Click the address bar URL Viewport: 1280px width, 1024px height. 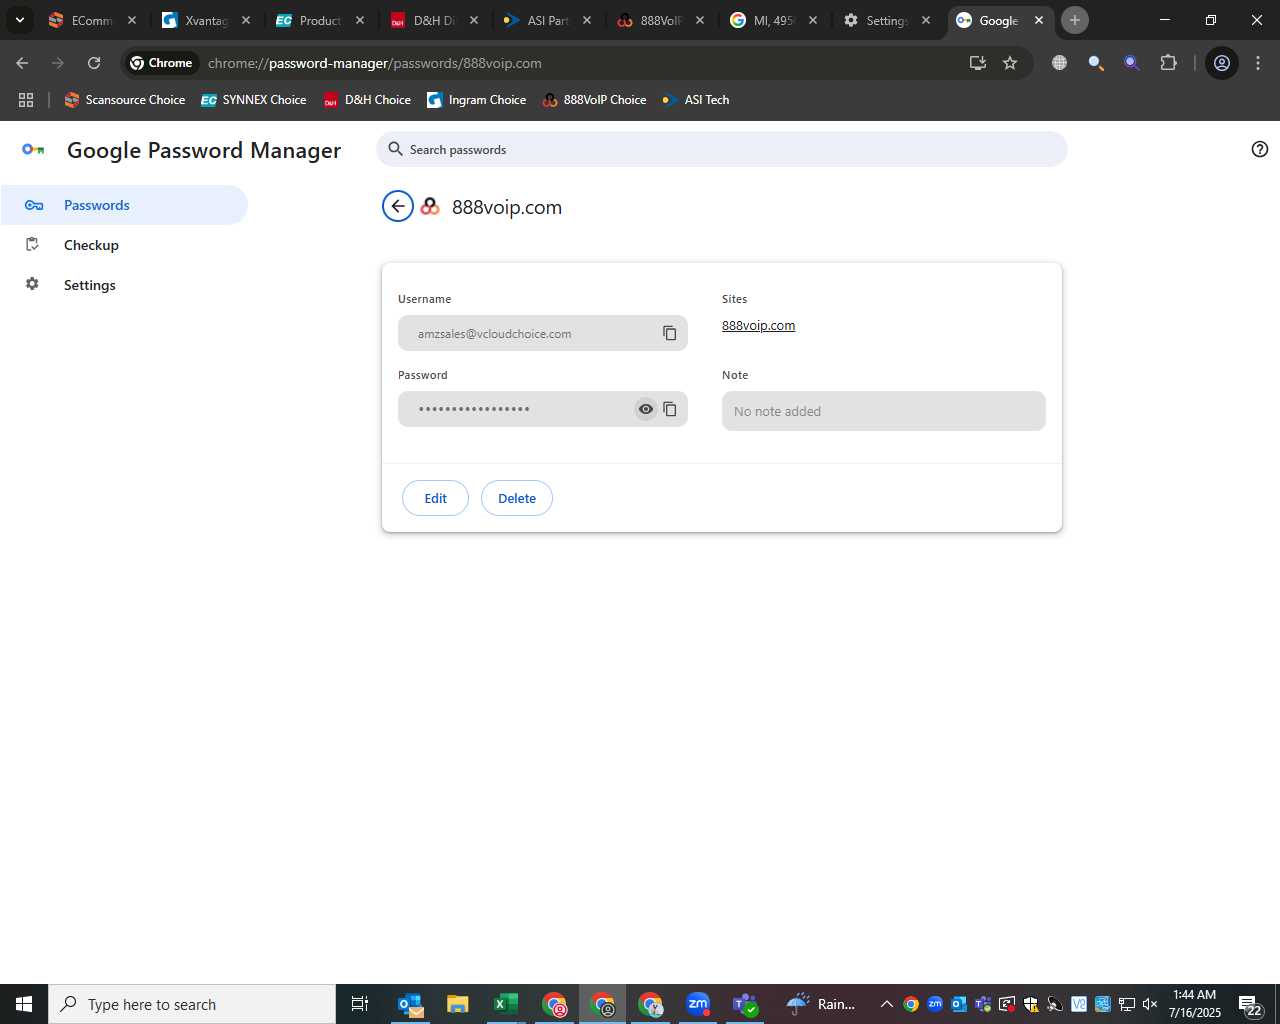click(x=375, y=63)
